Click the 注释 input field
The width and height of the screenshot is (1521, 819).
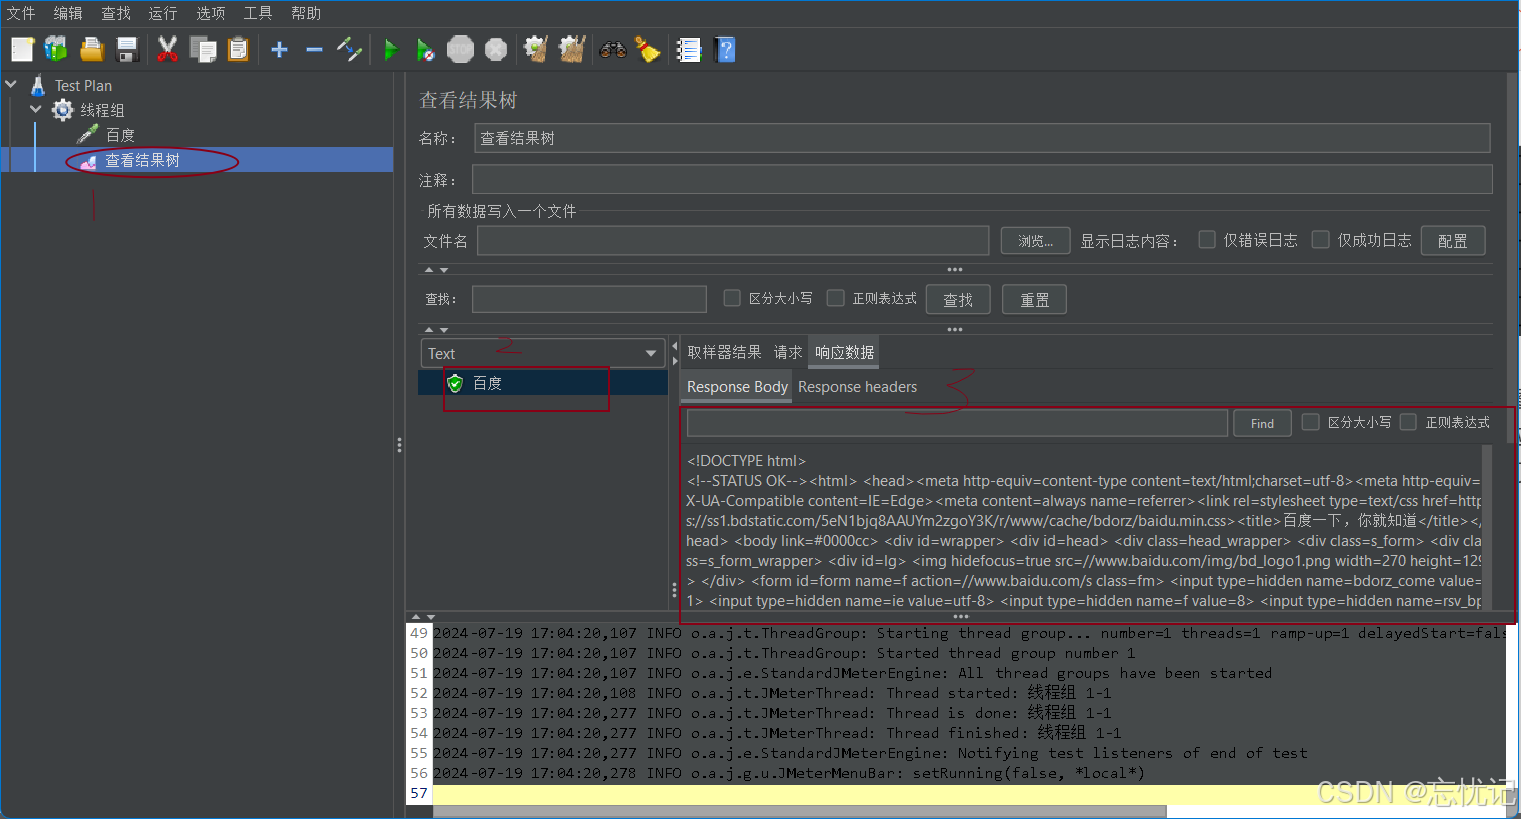tap(982, 180)
